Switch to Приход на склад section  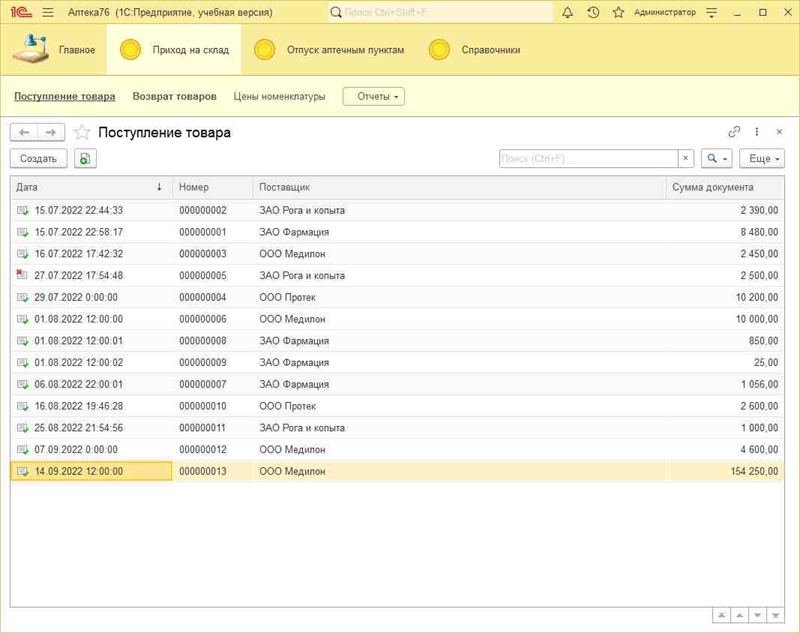coord(174,49)
